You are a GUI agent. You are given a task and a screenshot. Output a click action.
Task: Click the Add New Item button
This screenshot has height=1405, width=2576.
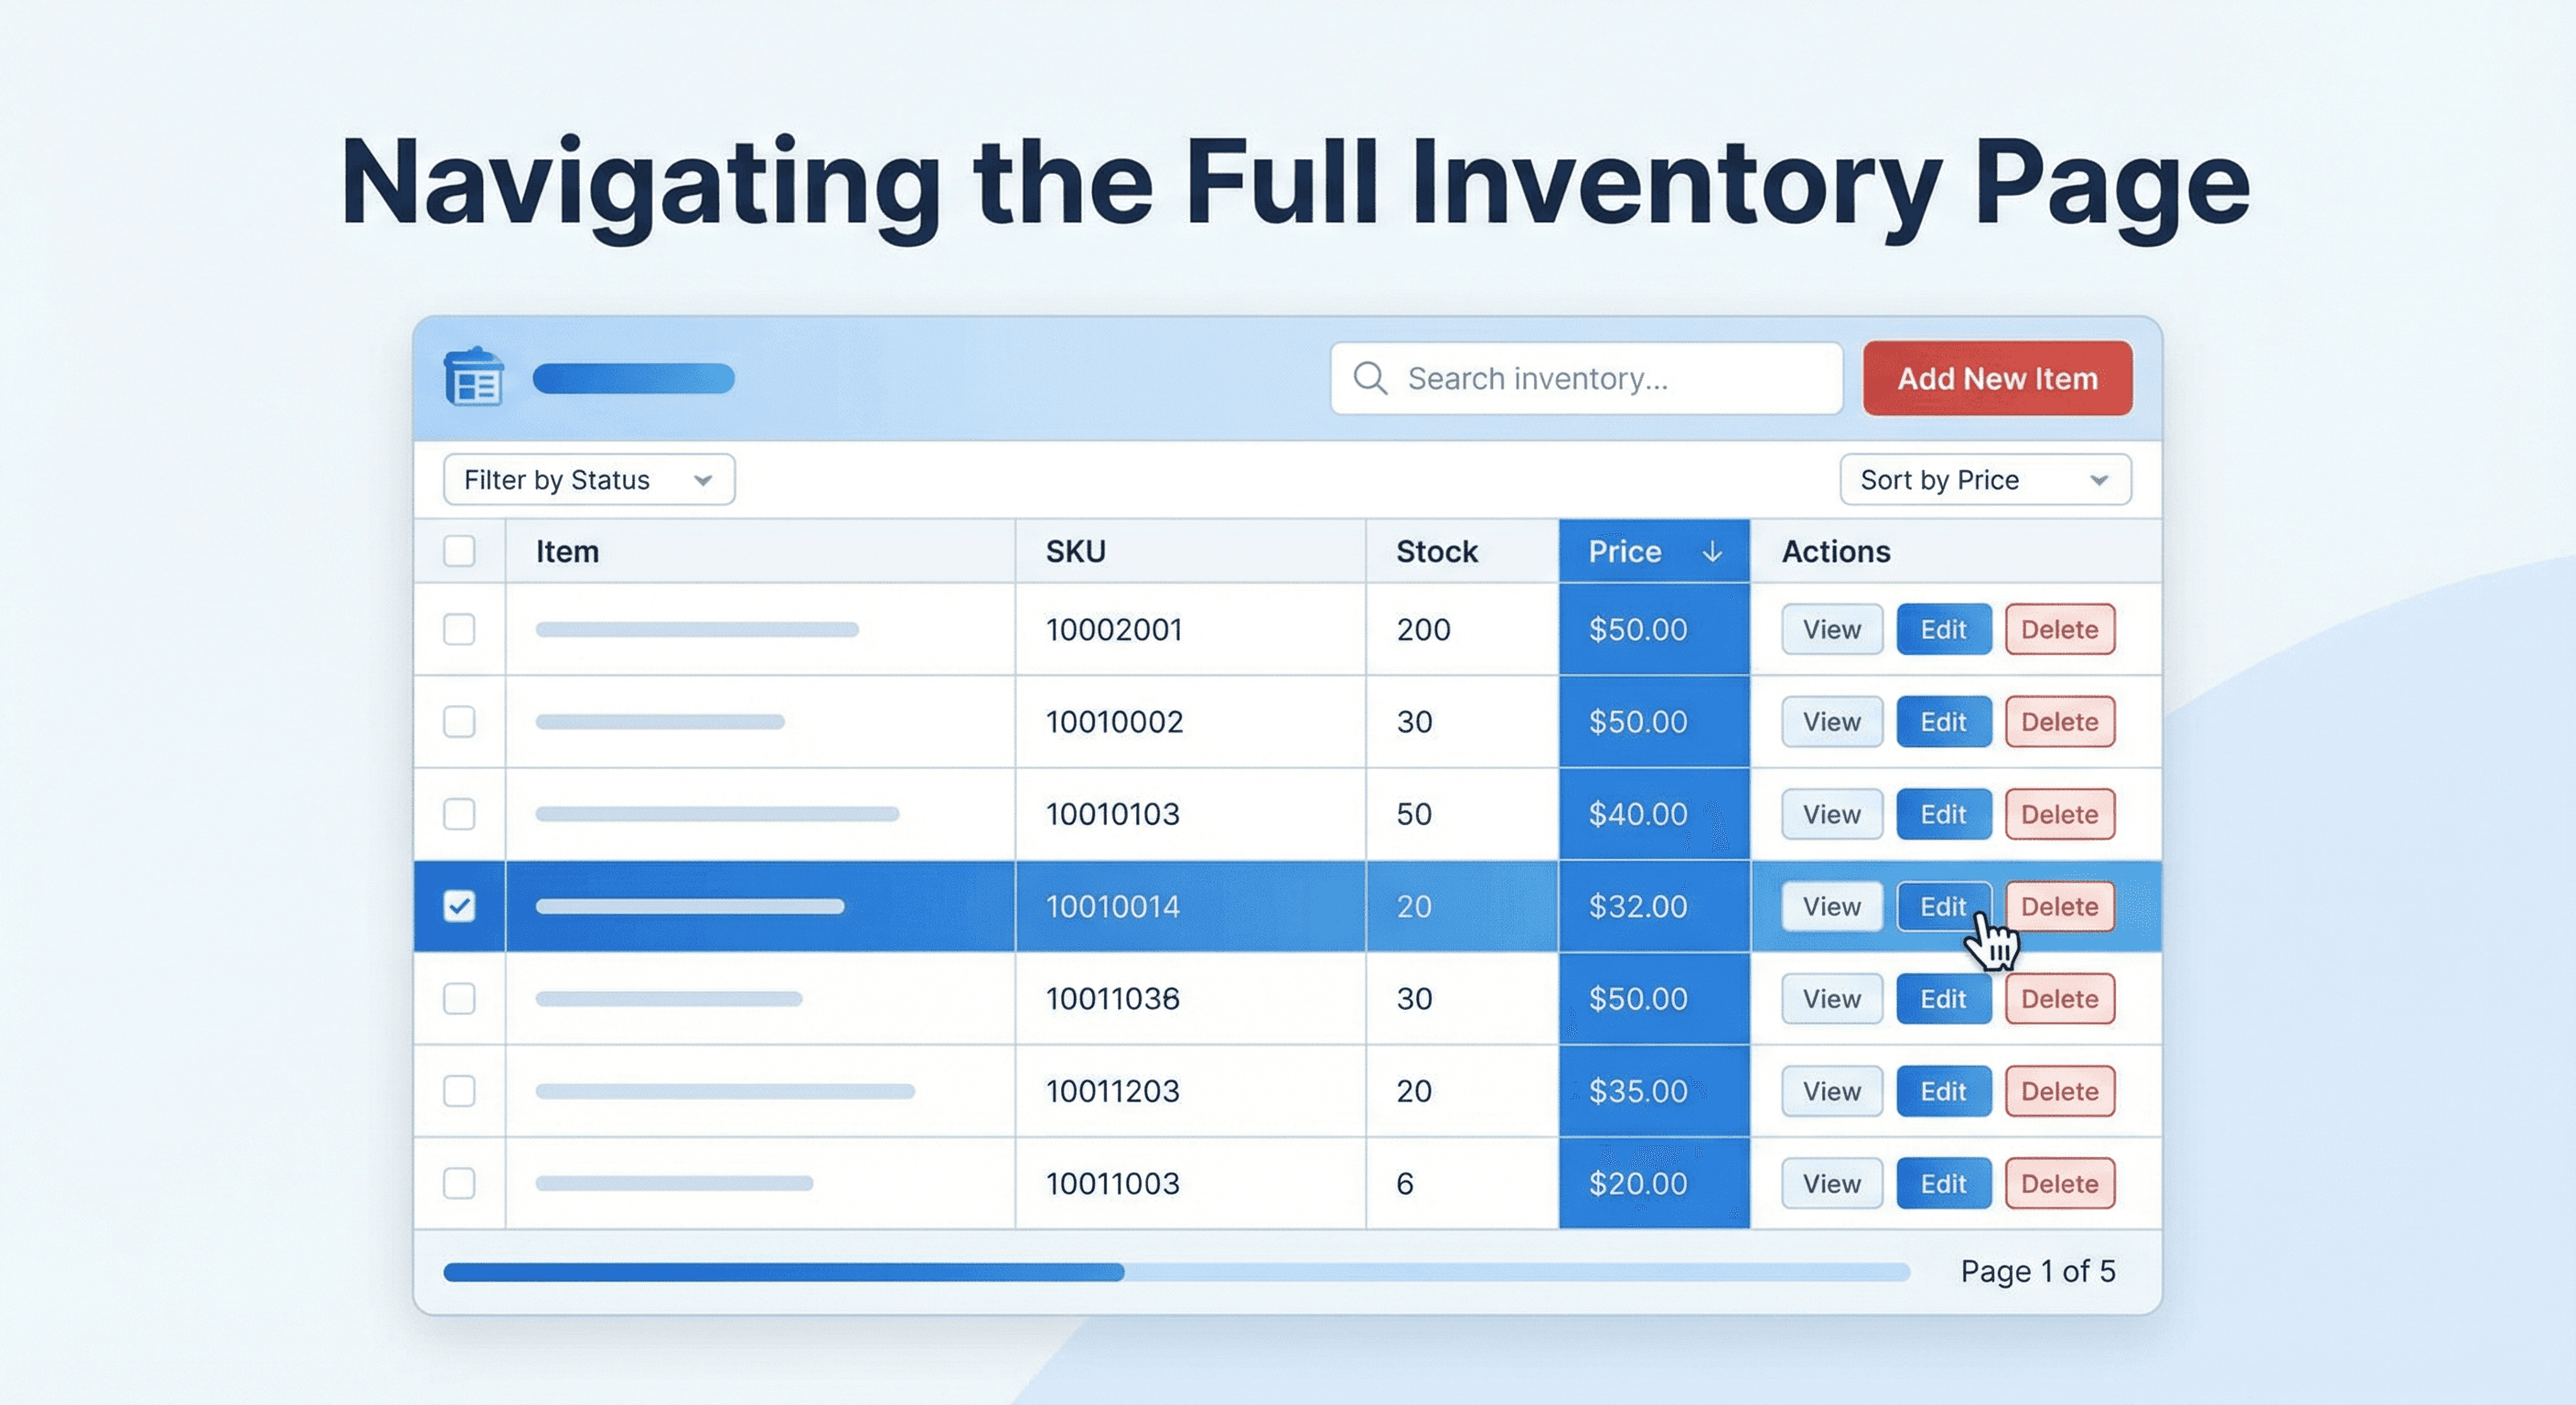(1996, 378)
